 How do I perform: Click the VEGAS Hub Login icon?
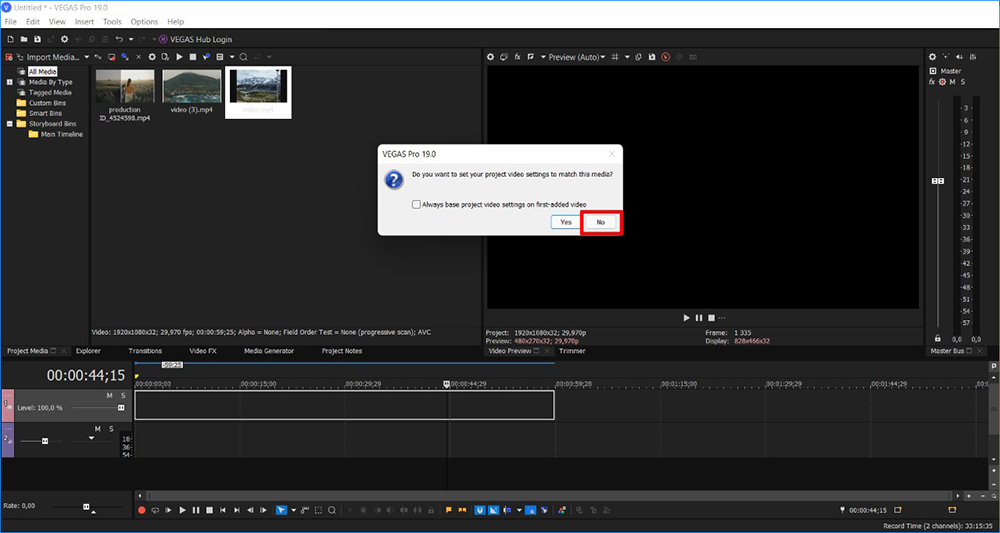tap(163, 39)
